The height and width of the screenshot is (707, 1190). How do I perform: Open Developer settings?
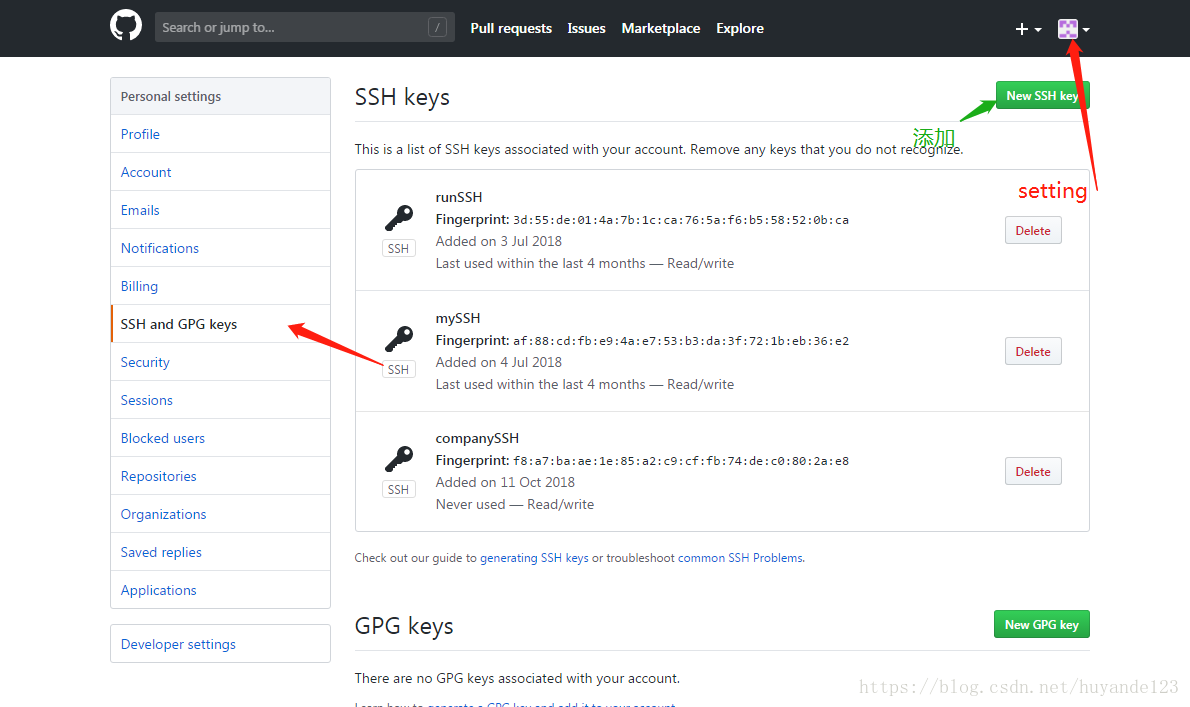[220, 643]
